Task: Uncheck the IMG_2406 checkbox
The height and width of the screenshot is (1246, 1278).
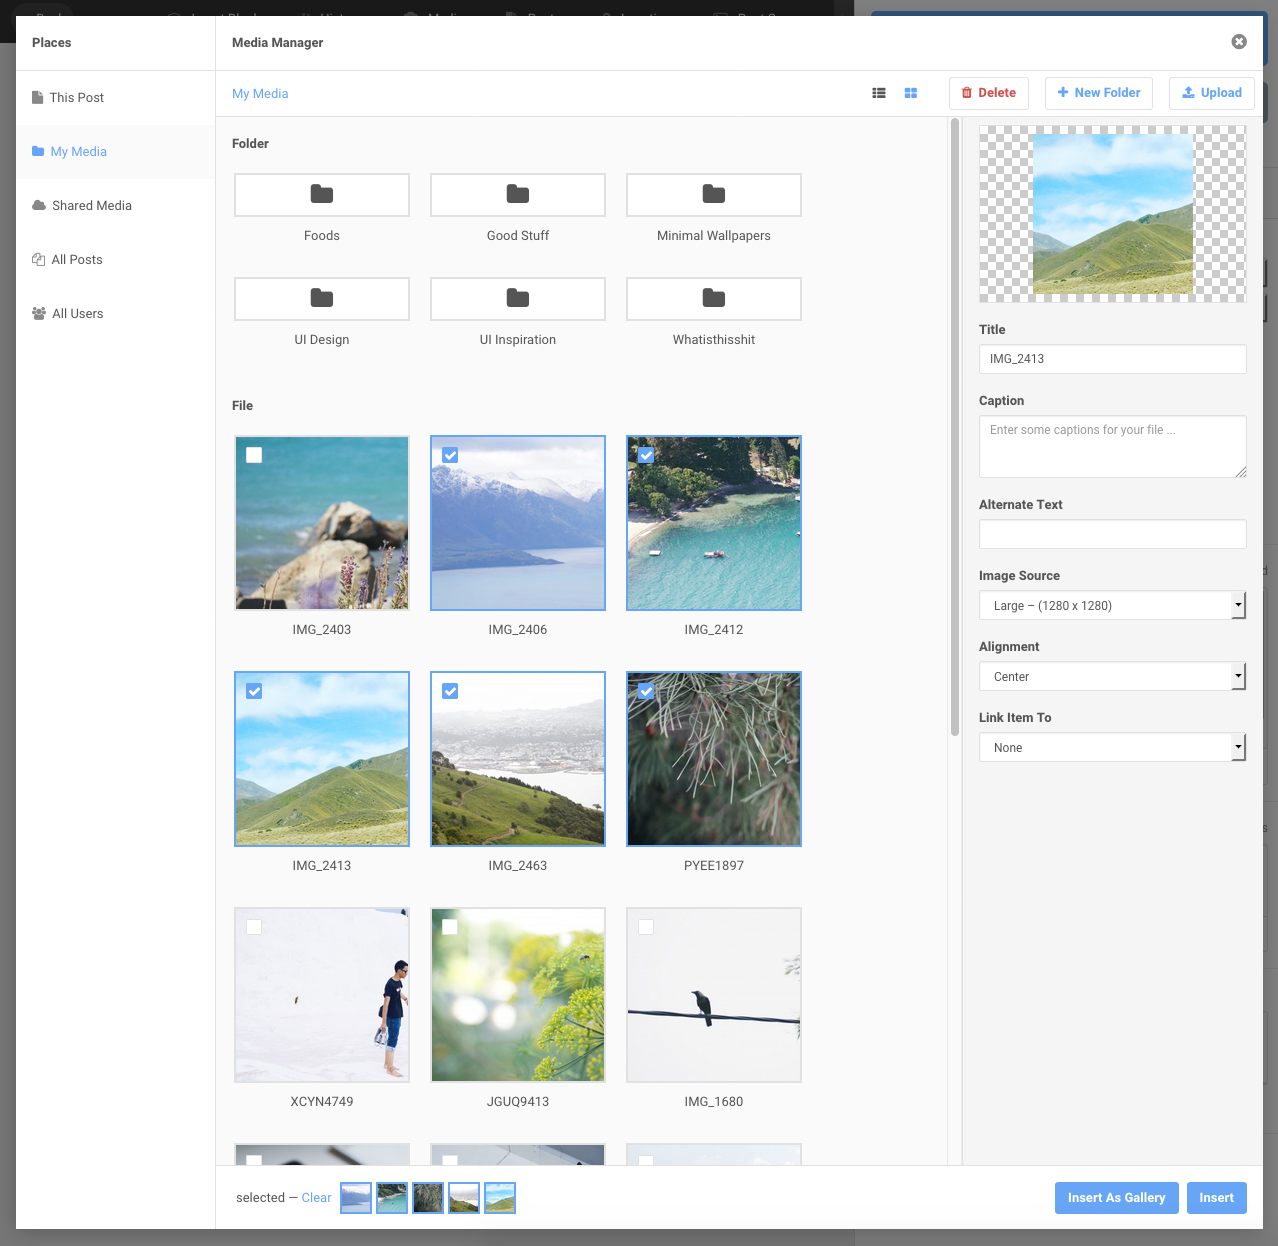Action: point(450,455)
